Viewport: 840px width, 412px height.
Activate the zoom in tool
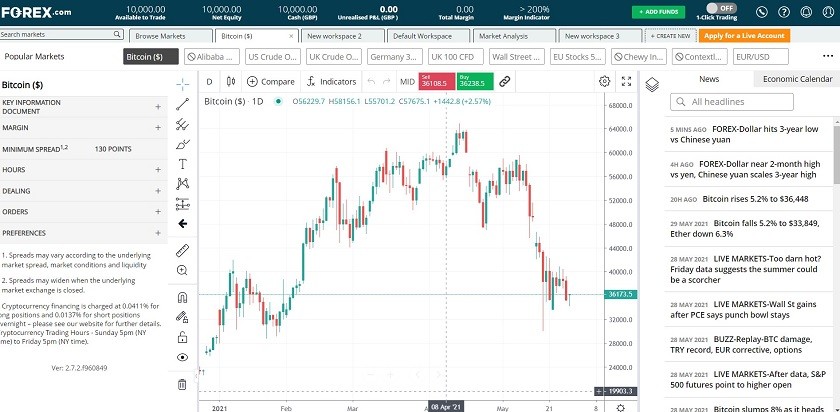(x=183, y=270)
